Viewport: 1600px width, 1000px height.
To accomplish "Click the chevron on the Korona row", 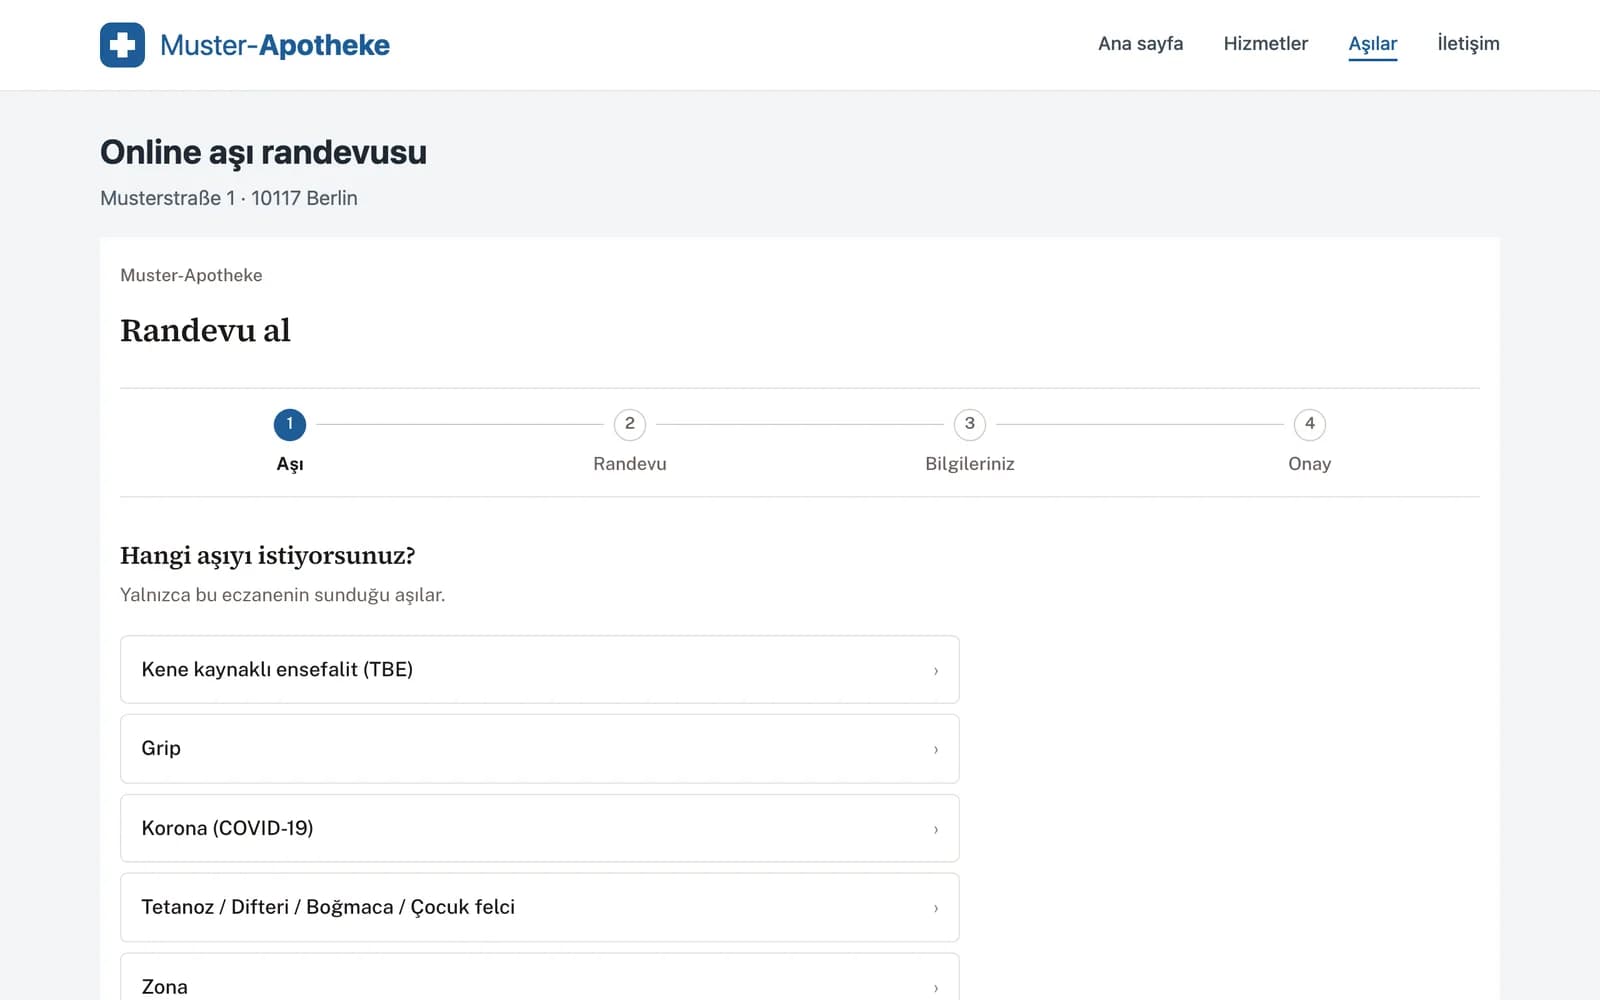I will (936, 830).
